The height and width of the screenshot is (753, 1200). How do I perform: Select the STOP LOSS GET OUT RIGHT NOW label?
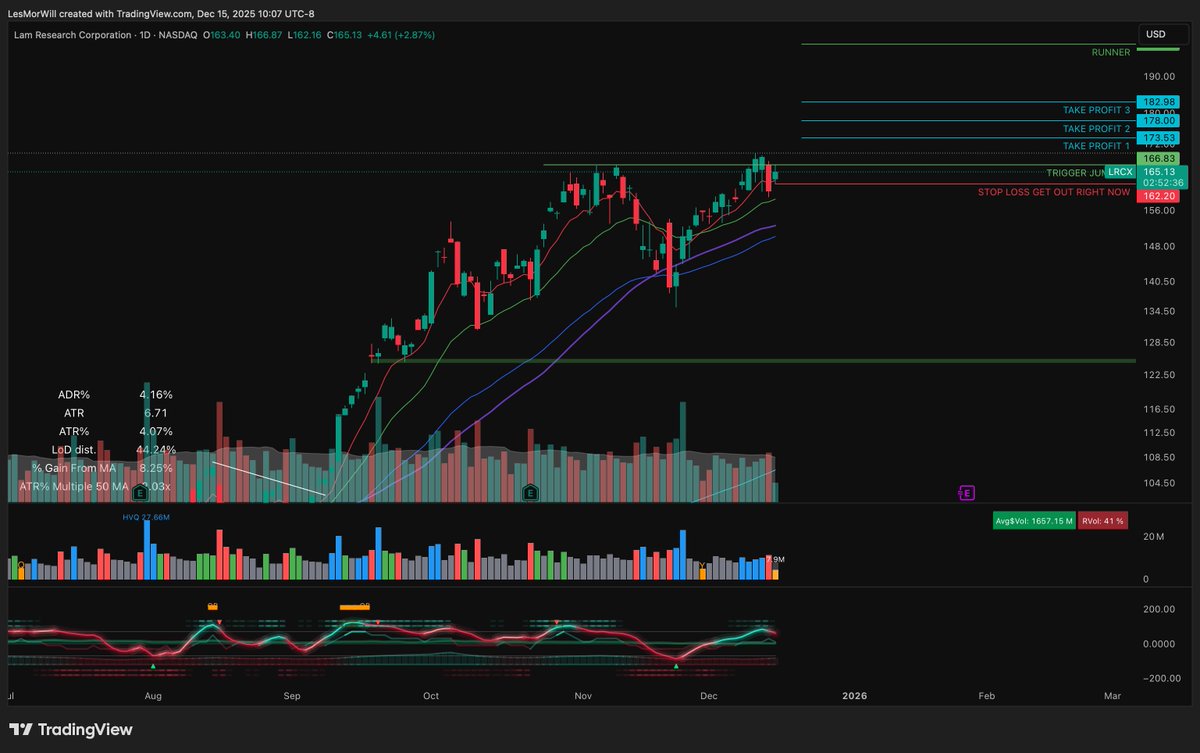[1054, 191]
